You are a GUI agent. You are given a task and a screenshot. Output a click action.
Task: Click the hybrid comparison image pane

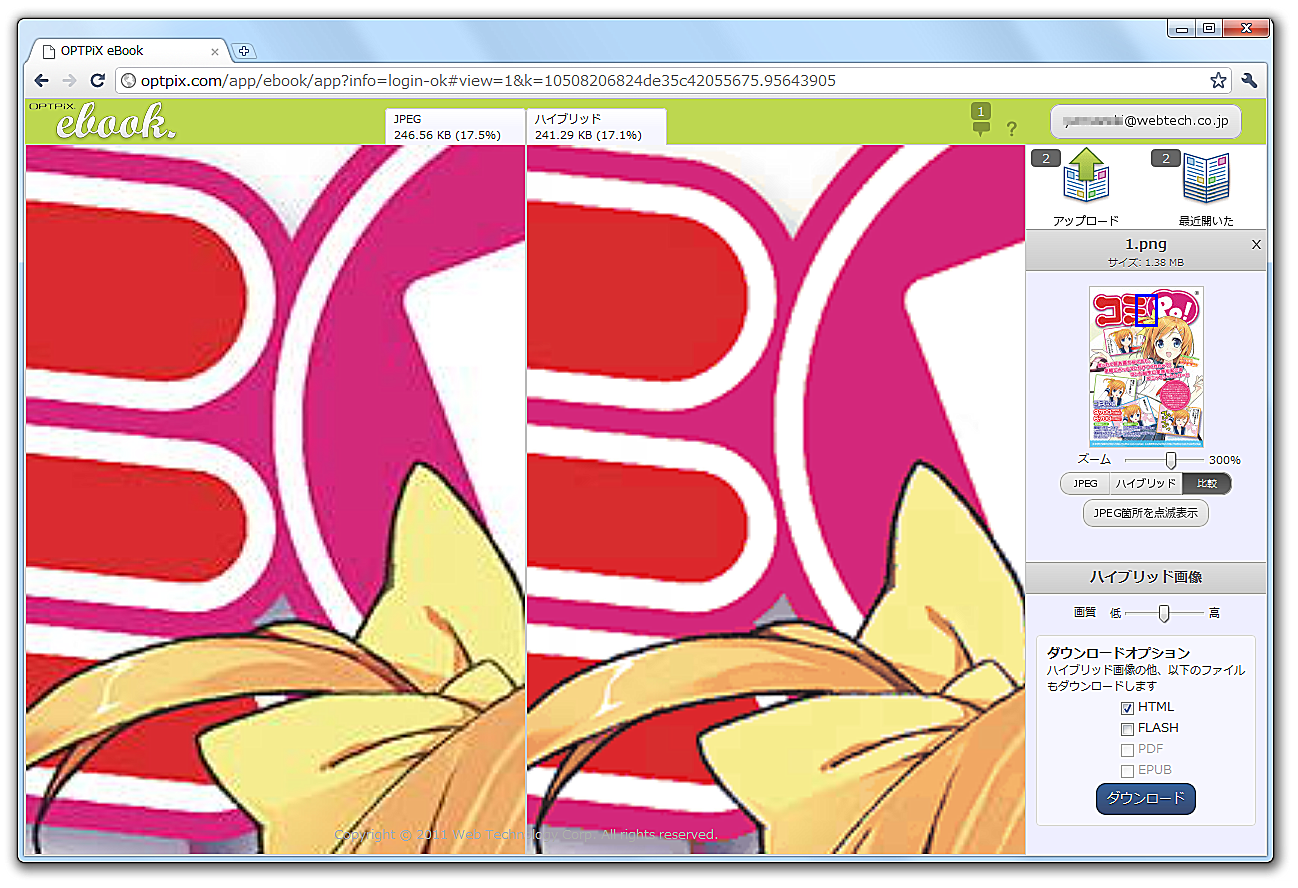point(776,499)
